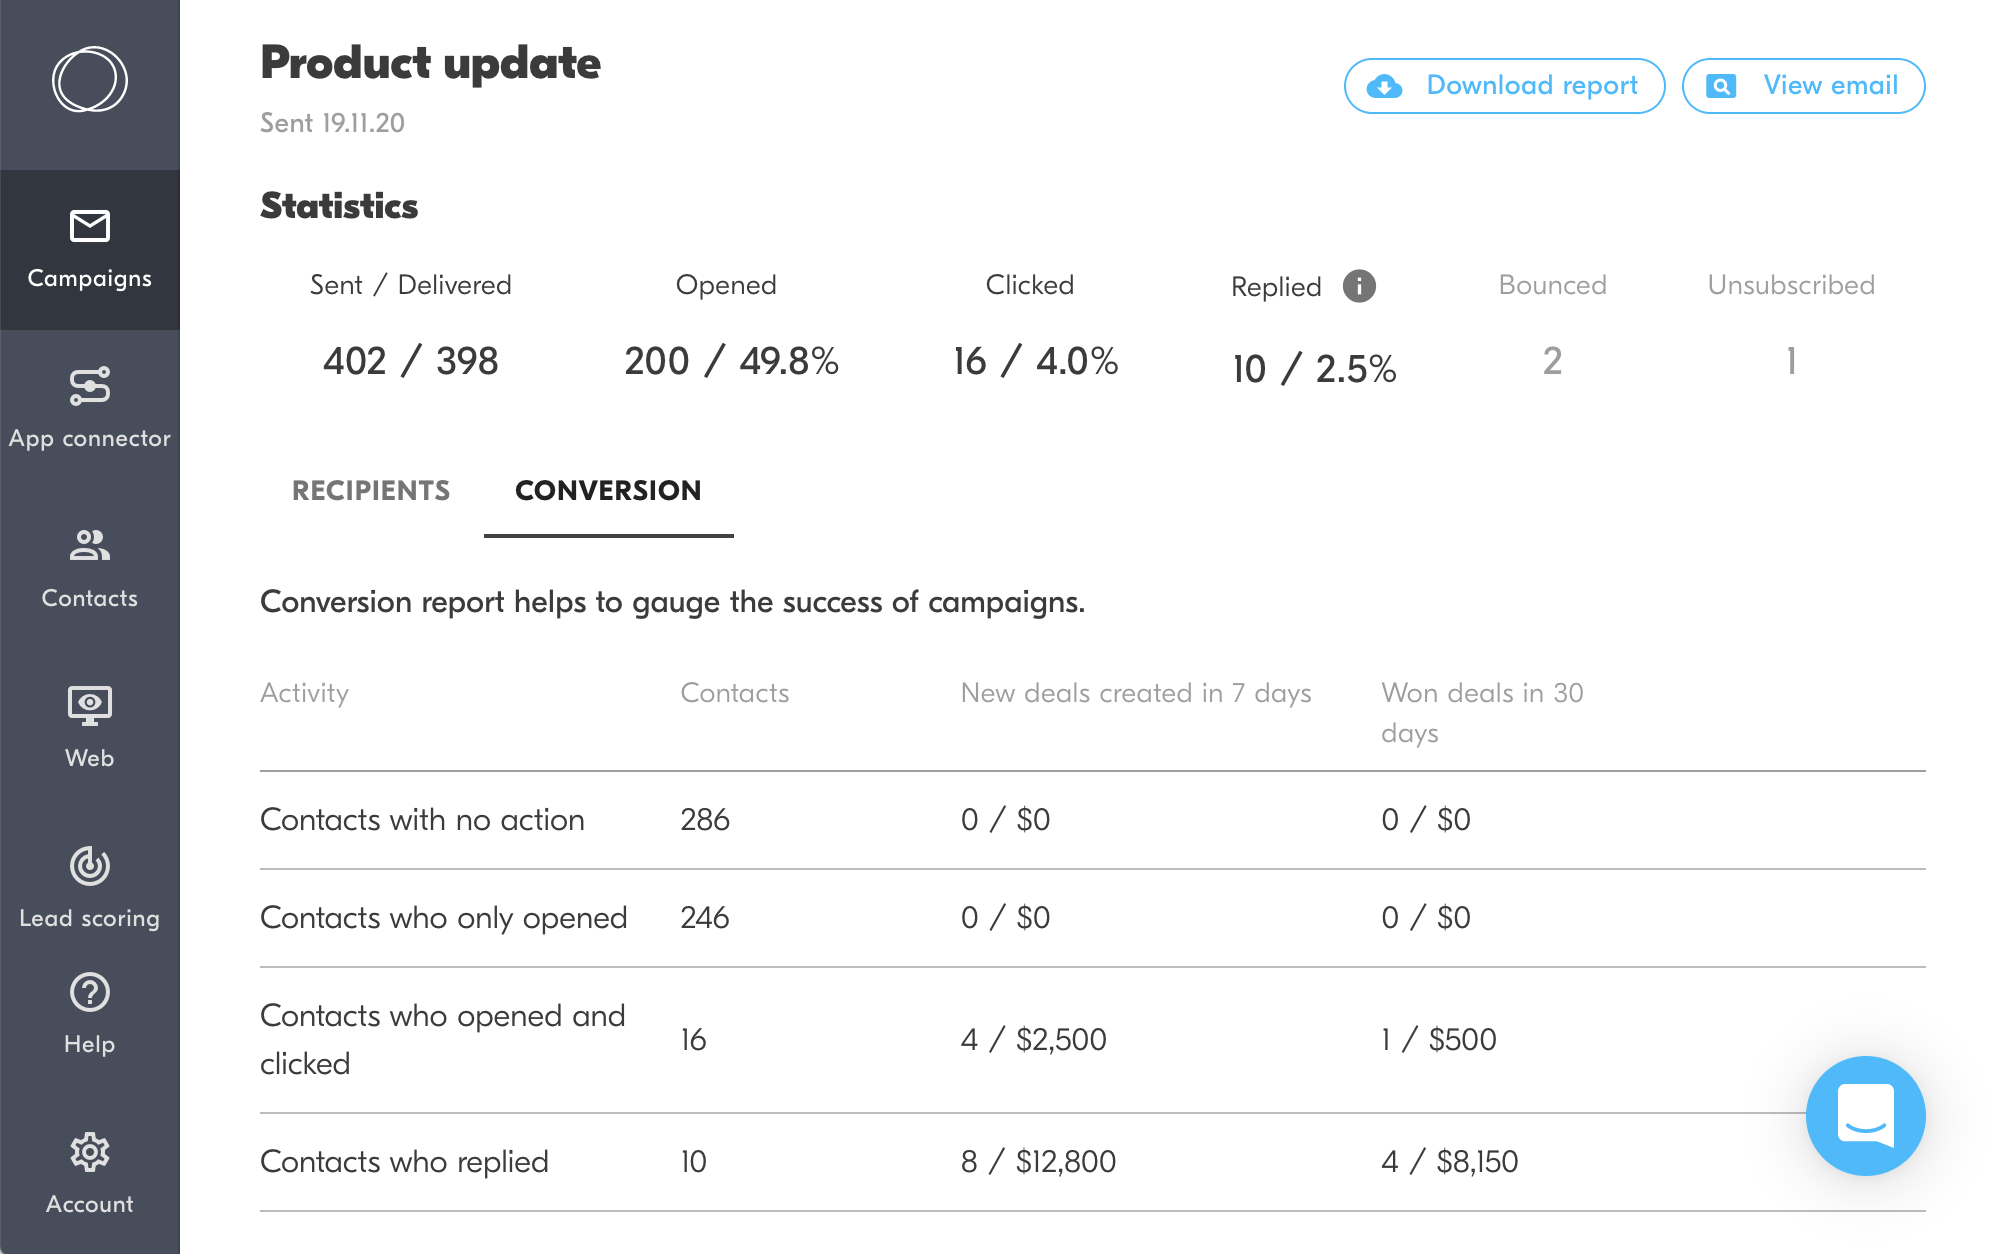Screen dimensions: 2000x1254
Task: Open the App connector panel
Action: click(x=90, y=406)
